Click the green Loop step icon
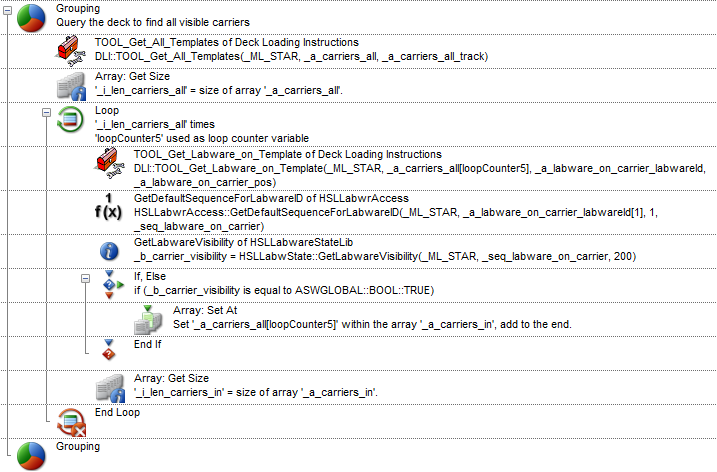This screenshot has height=472, width=717. point(71,119)
